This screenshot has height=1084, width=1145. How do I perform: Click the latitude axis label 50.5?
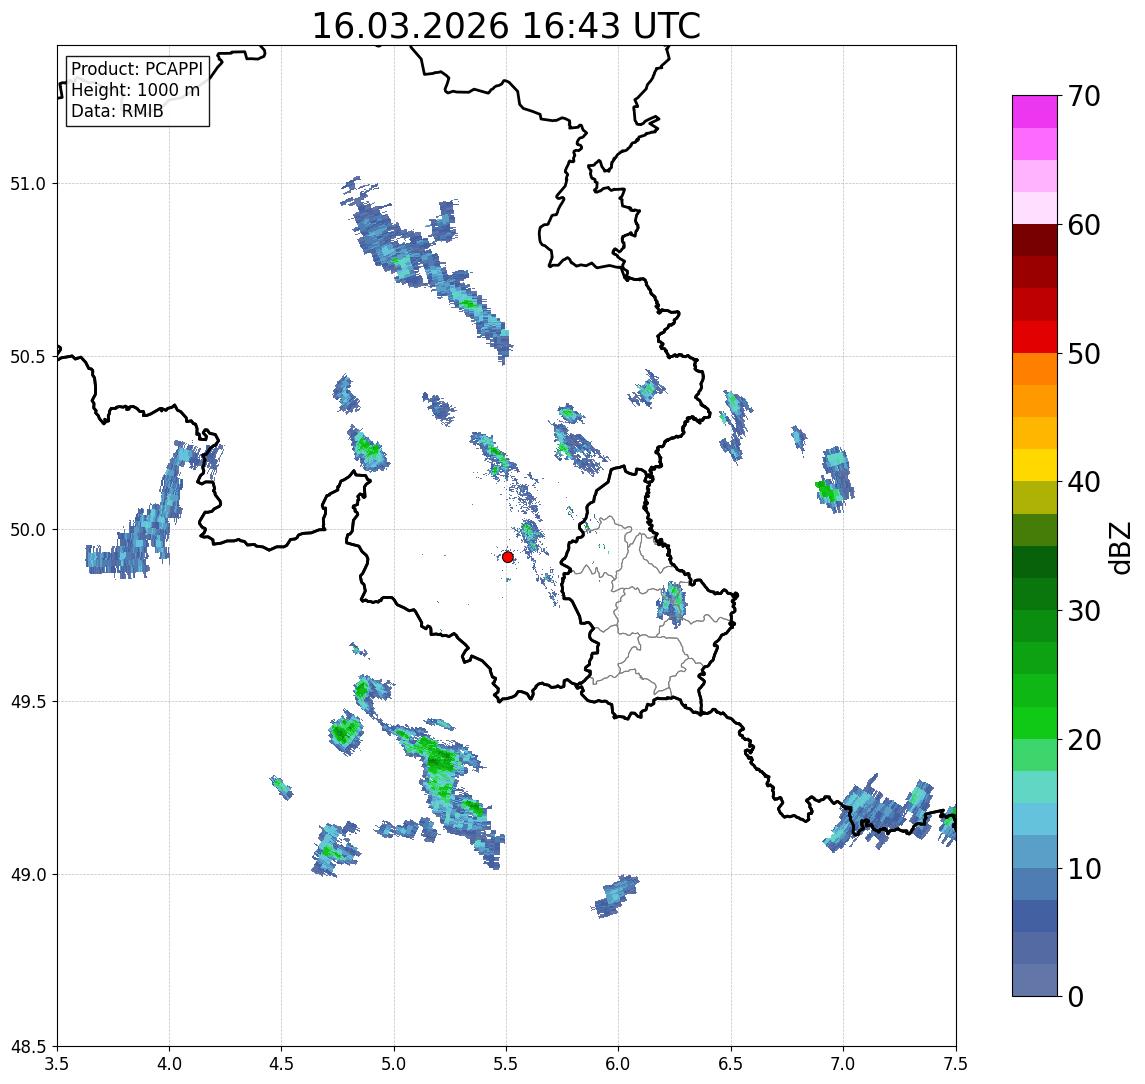(x=28, y=357)
